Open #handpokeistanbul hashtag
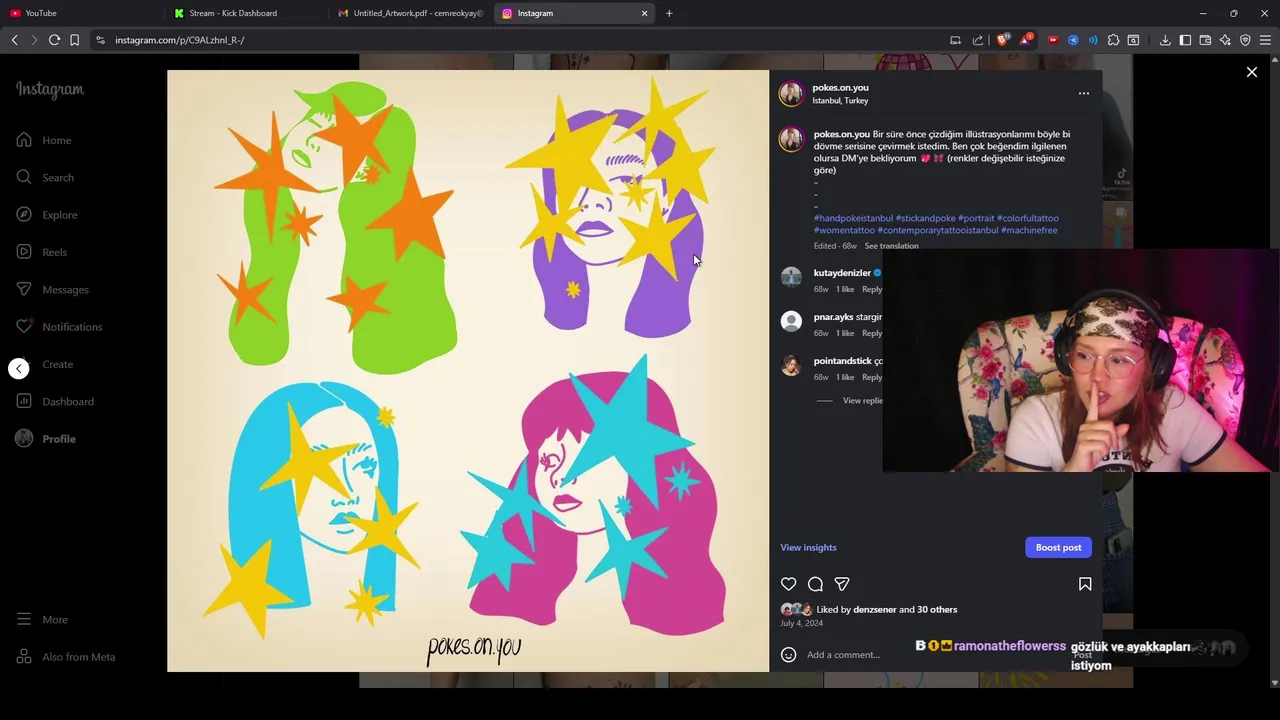This screenshot has height=720, width=1280. (x=853, y=218)
